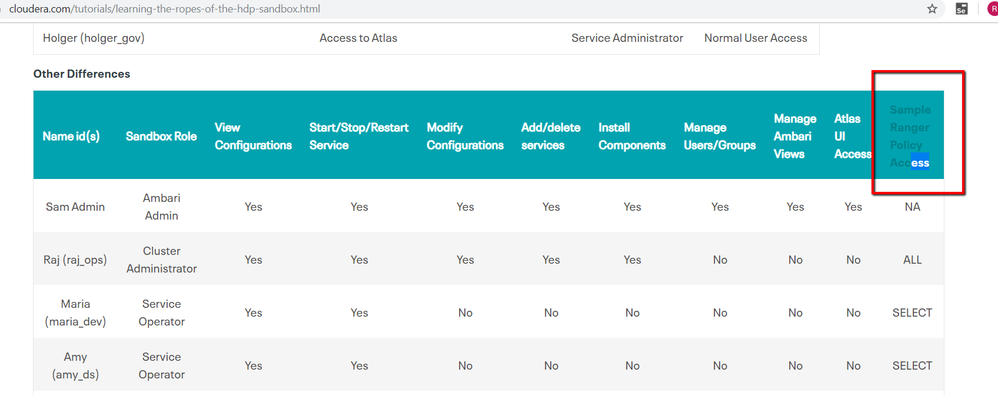Click Raj's Add/delete services 'Yes'
The height and width of the screenshot is (395, 998).
(x=551, y=260)
